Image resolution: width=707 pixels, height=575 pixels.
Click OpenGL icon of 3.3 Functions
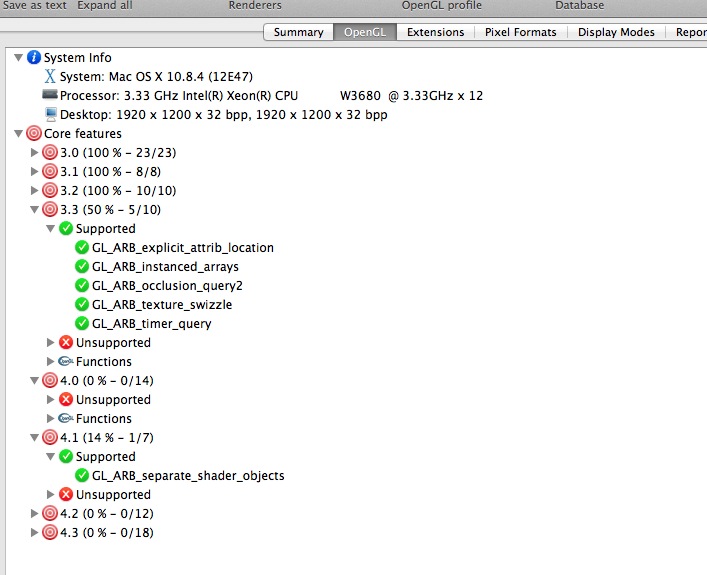click(x=66, y=361)
